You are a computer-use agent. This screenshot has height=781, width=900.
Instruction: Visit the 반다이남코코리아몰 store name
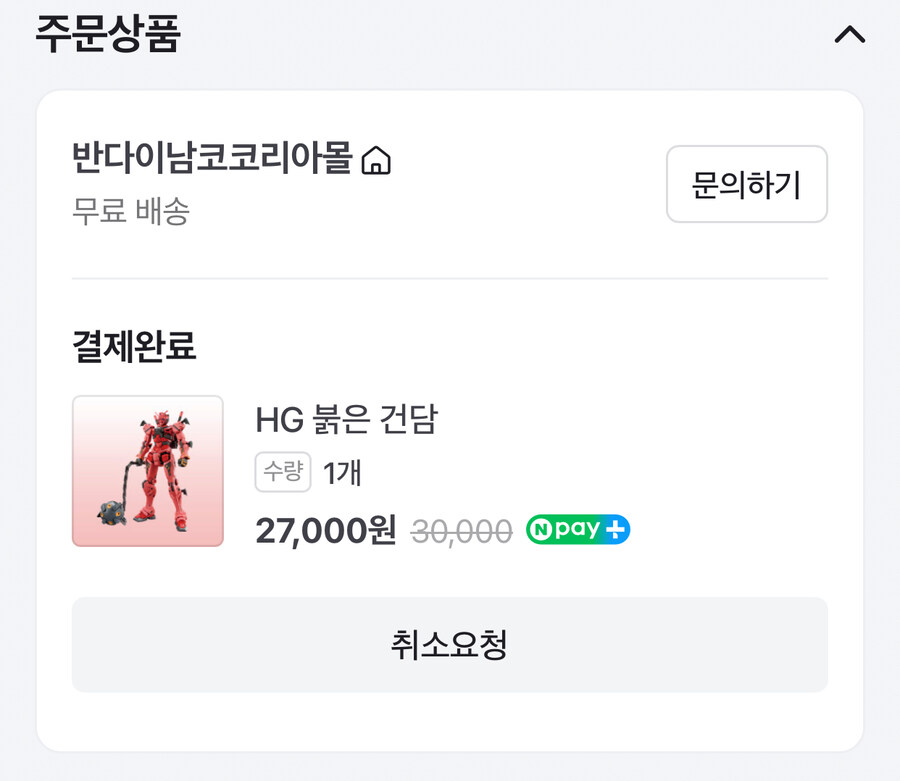click(213, 159)
